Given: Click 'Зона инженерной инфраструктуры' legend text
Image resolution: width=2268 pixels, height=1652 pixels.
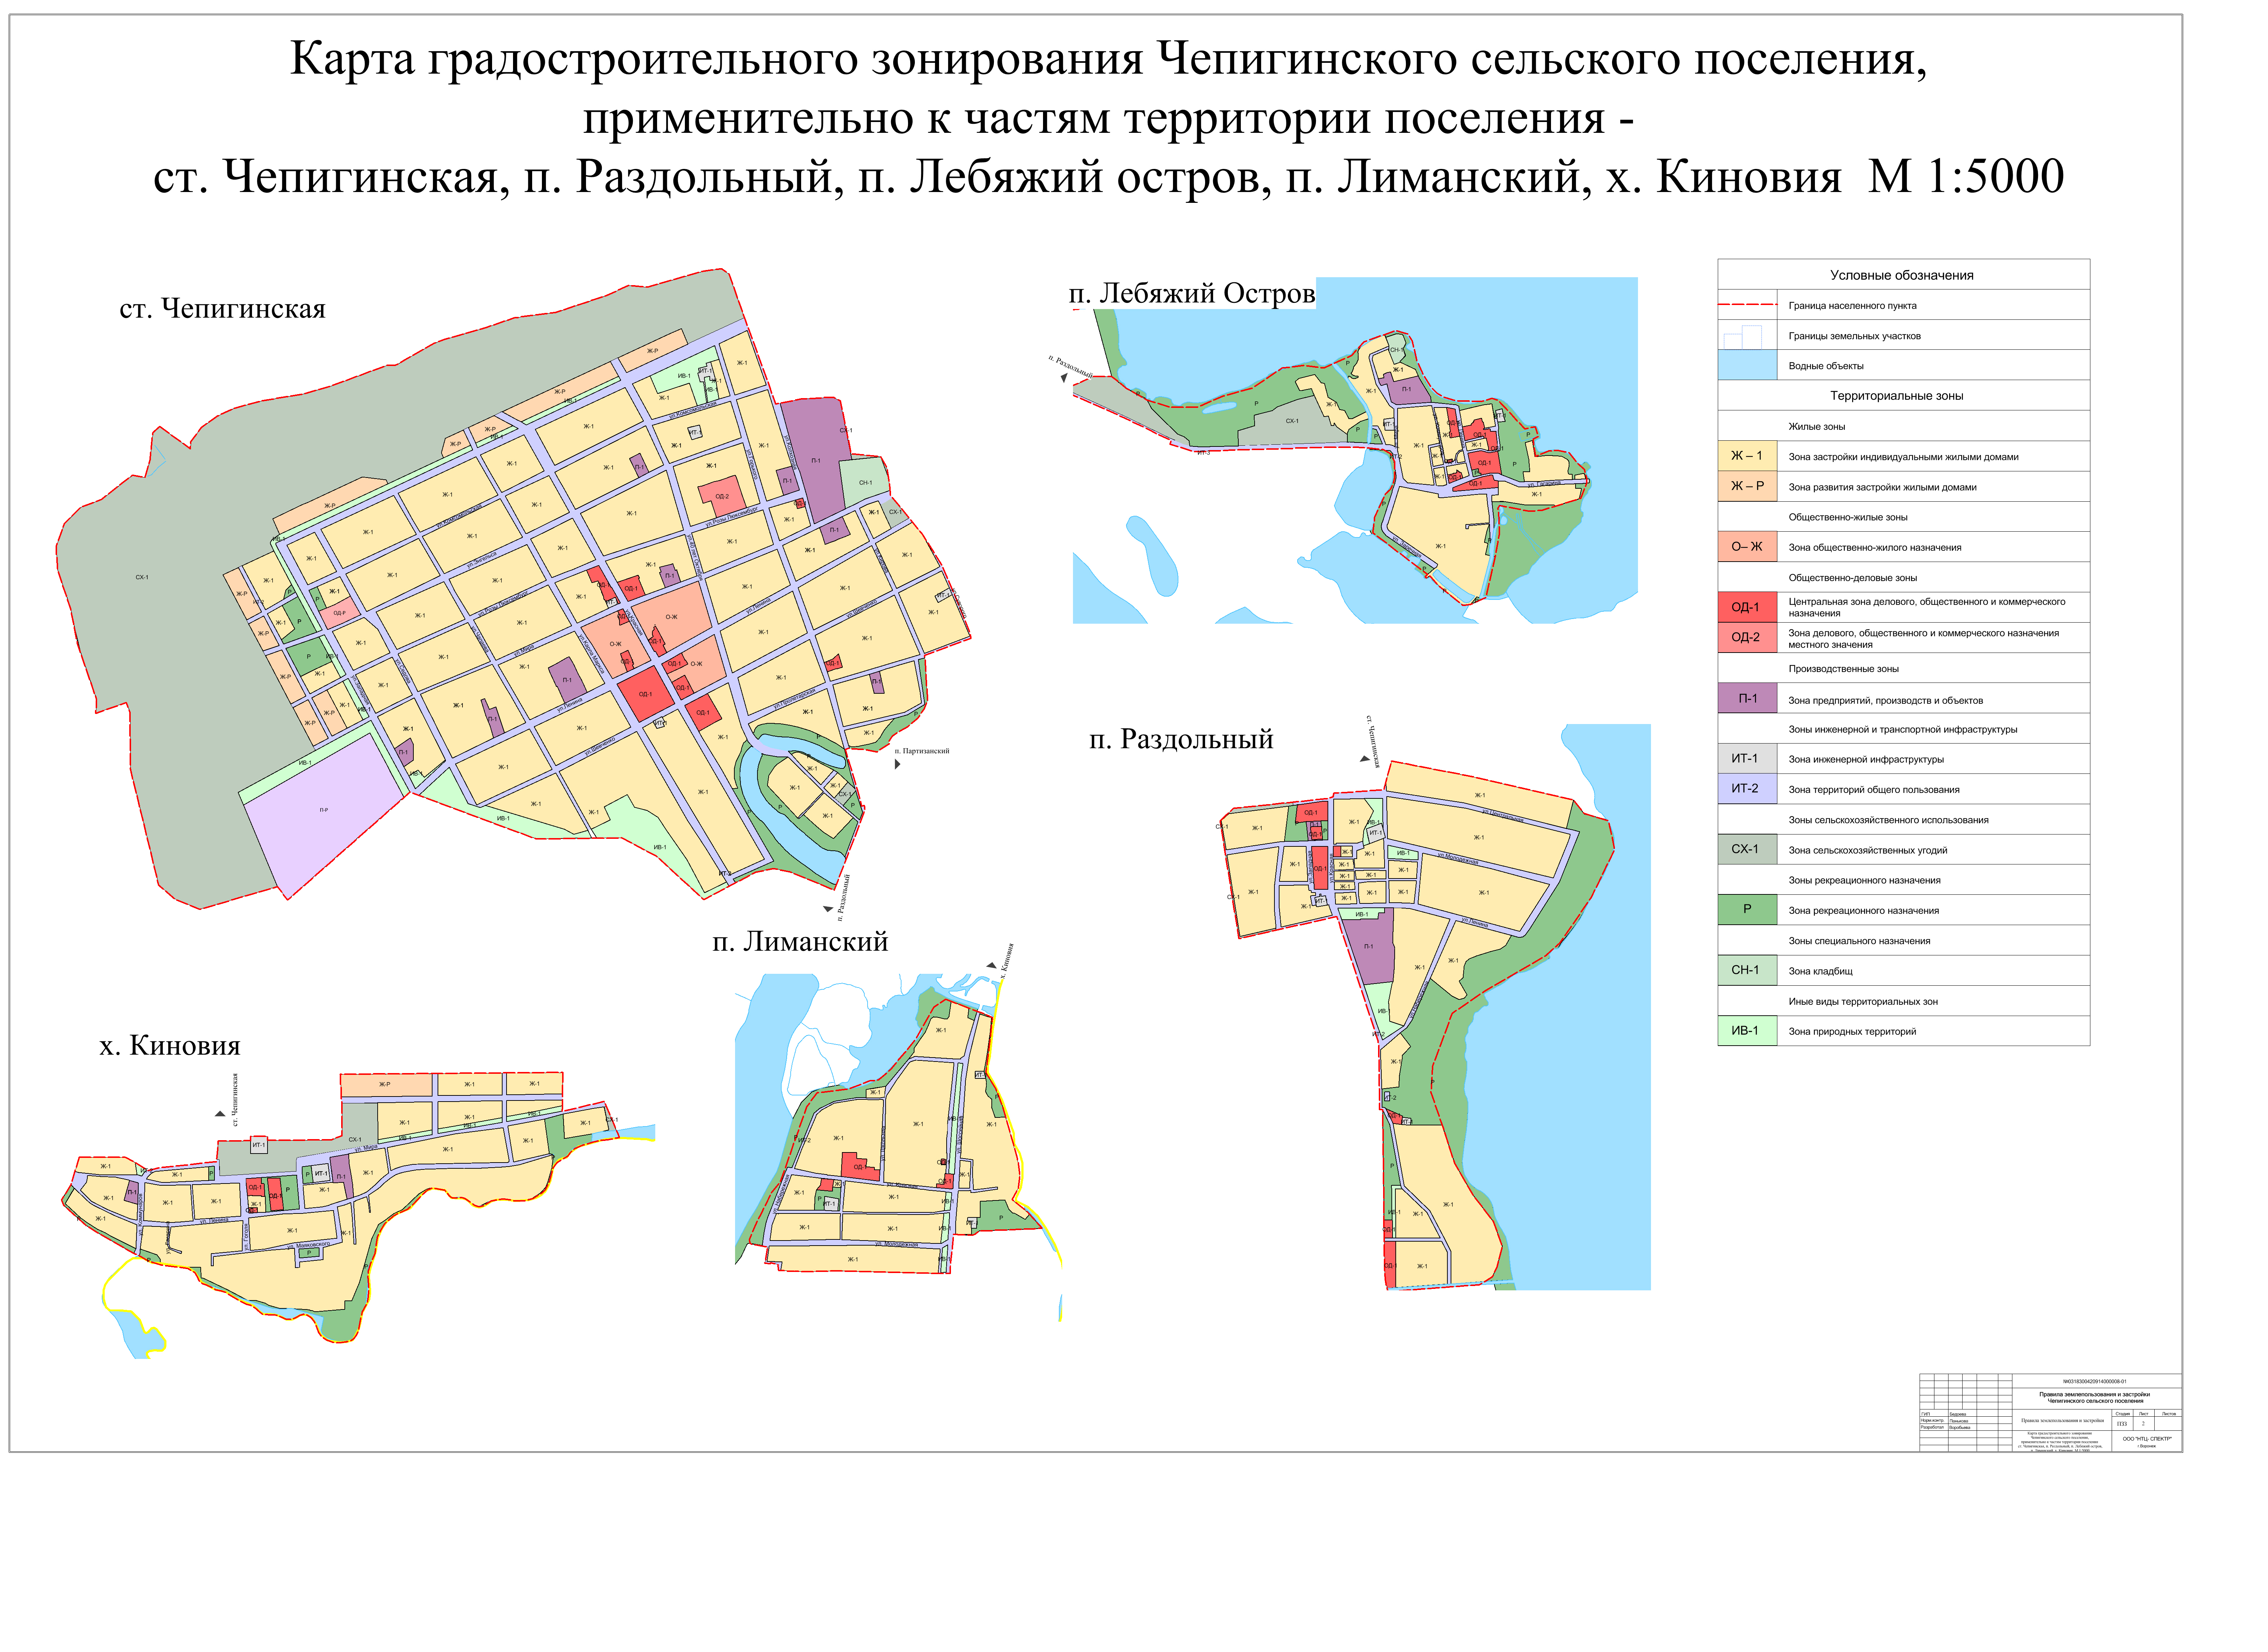Looking at the screenshot, I should click(x=1866, y=760).
